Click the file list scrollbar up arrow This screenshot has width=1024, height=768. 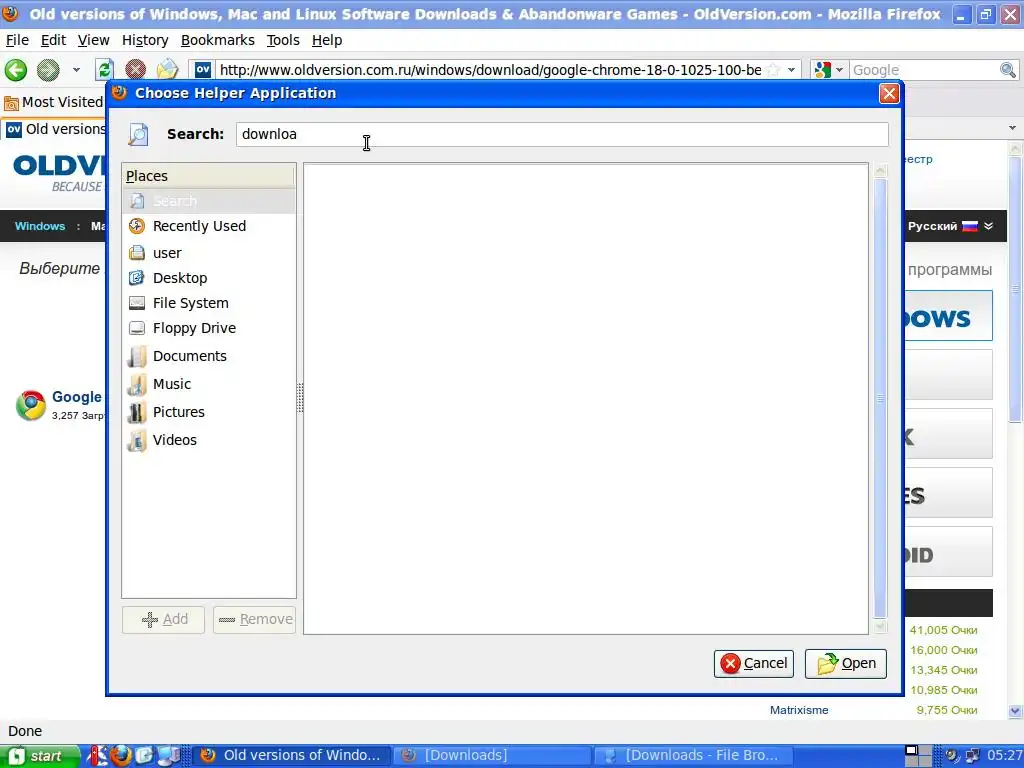pos(880,171)
